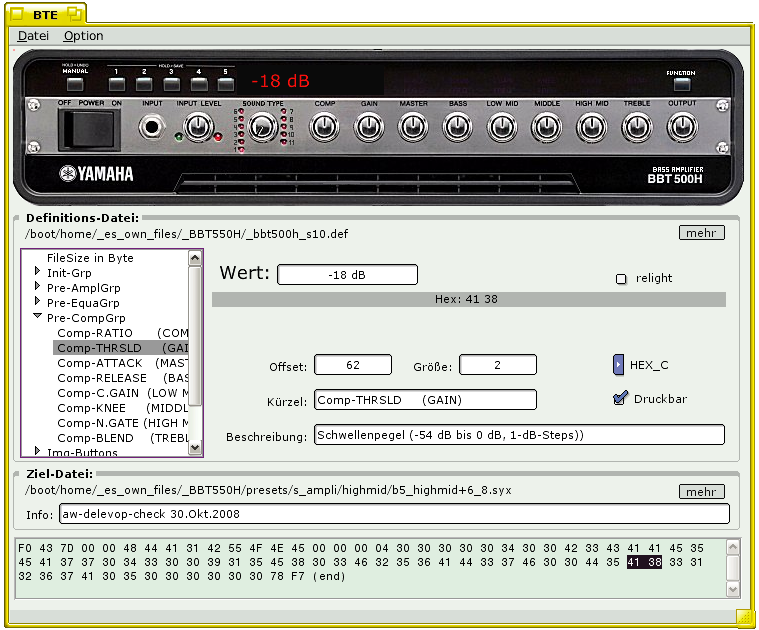Click the Wert value field
This screenshot has height=630, width=759.
pyautogui.click(x=347, y=275)
